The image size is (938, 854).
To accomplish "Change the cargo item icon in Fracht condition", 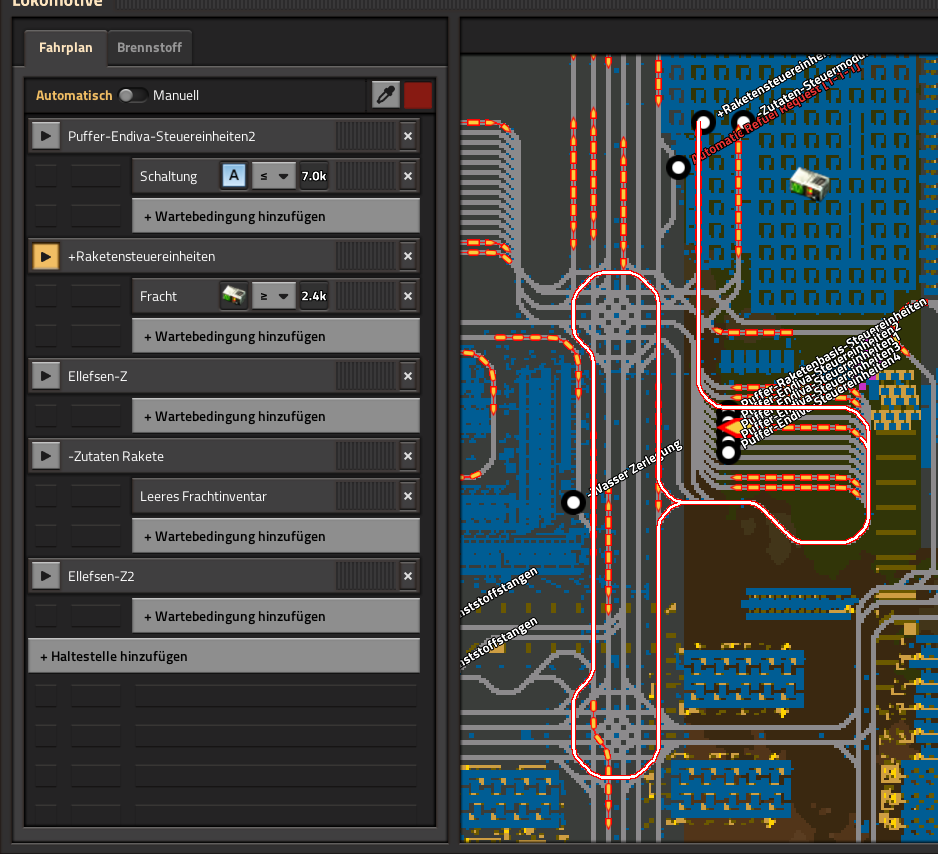I will (234, 296).
